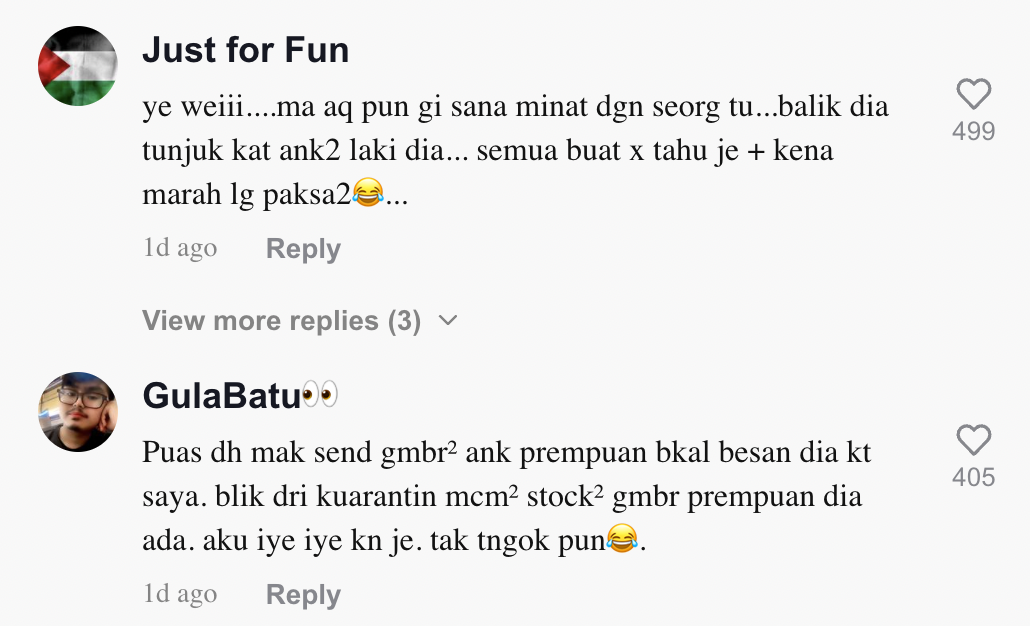Image resolution: width=1030 pixels, height=626 pixels.
Task: Click 'View more replies (3)' text
Action: click(x=281, y=321)
